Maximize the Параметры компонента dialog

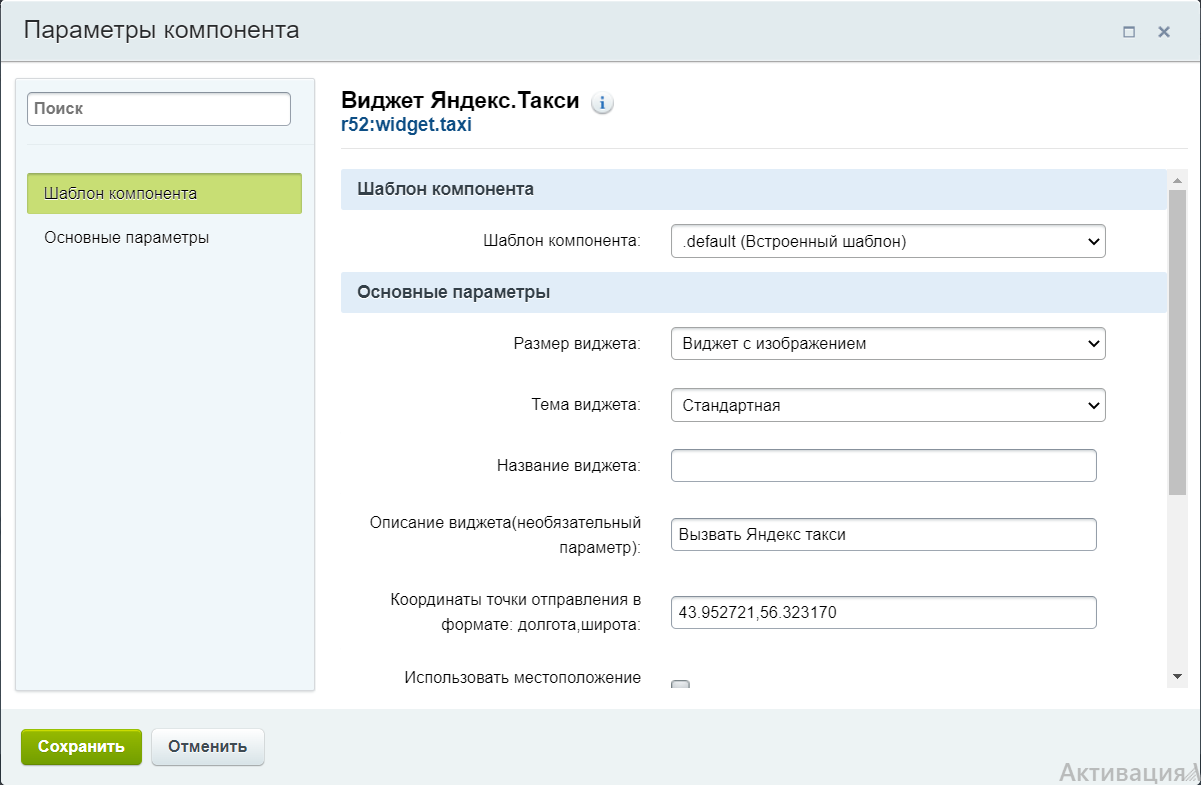click(x=1129, y=32)
